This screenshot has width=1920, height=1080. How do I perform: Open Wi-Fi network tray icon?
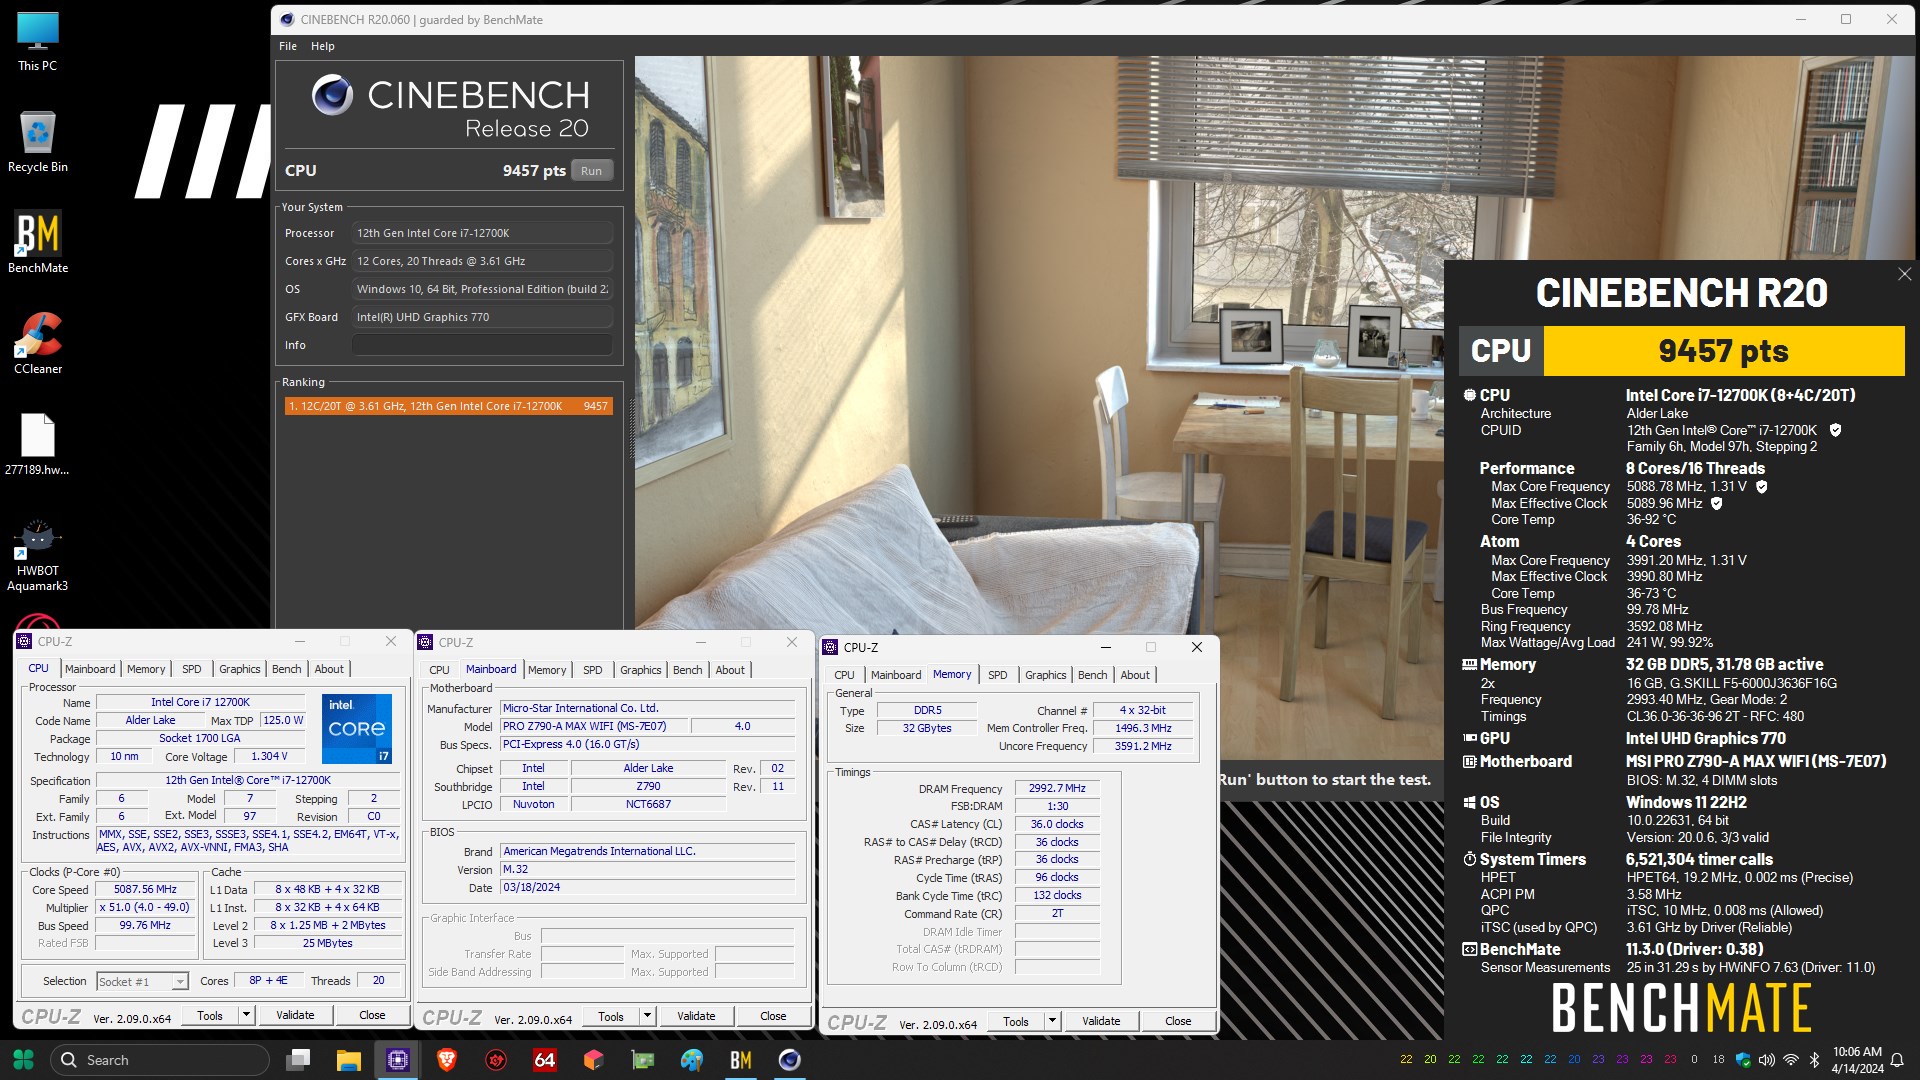[x=1791, y=1060]
